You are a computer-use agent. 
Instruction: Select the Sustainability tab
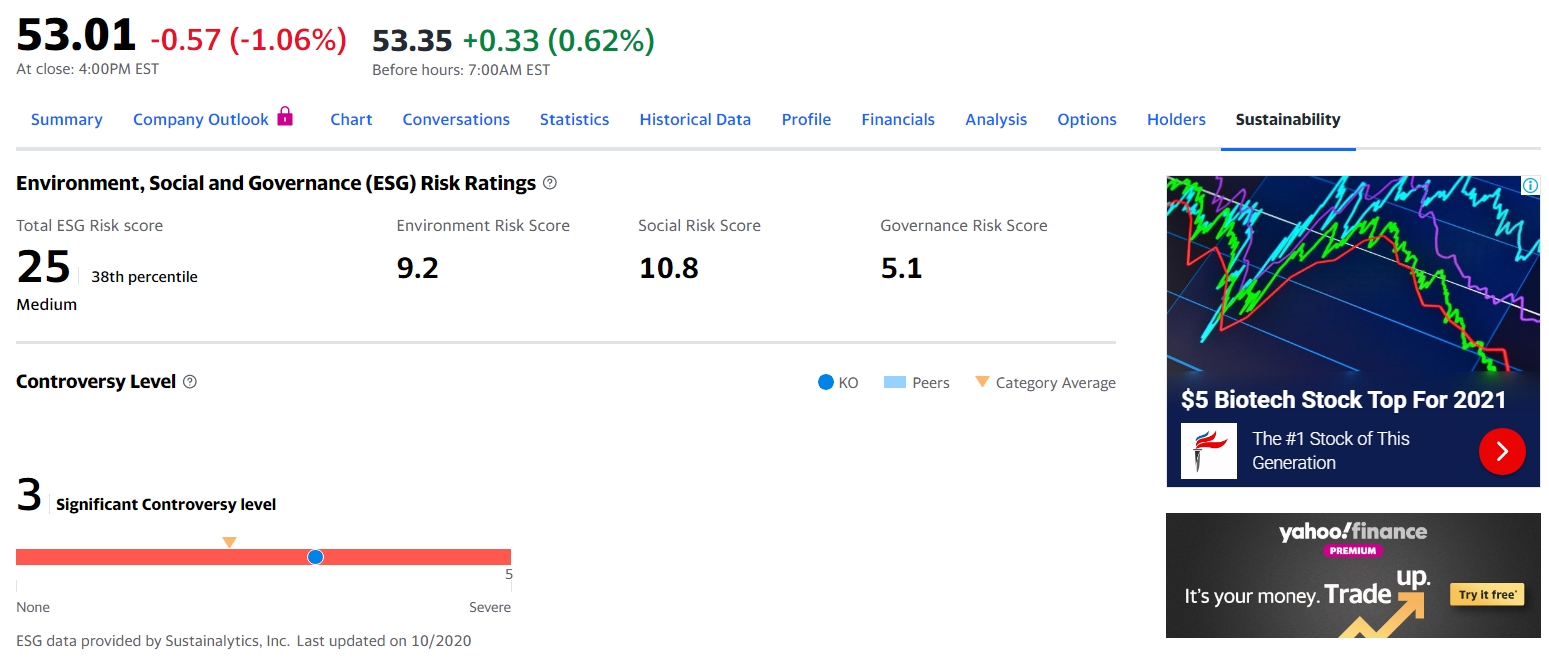1288,119
